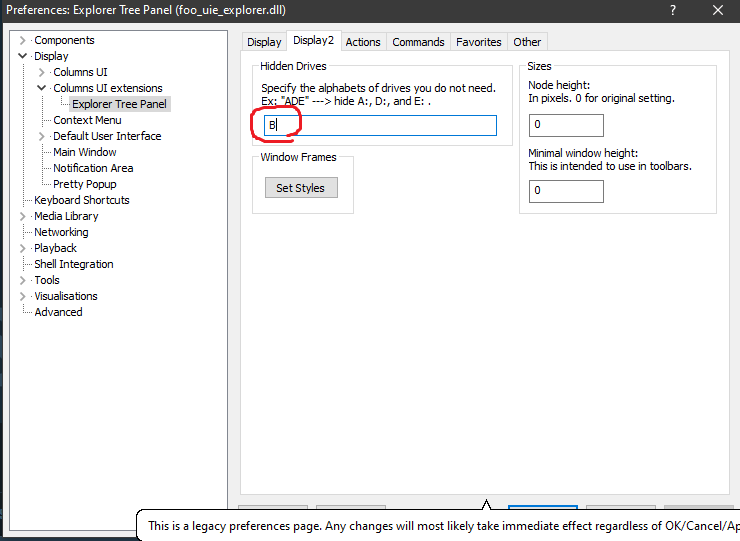Click the Set Styles button
This screenshot has width=740, height=541.
(301, 188)
